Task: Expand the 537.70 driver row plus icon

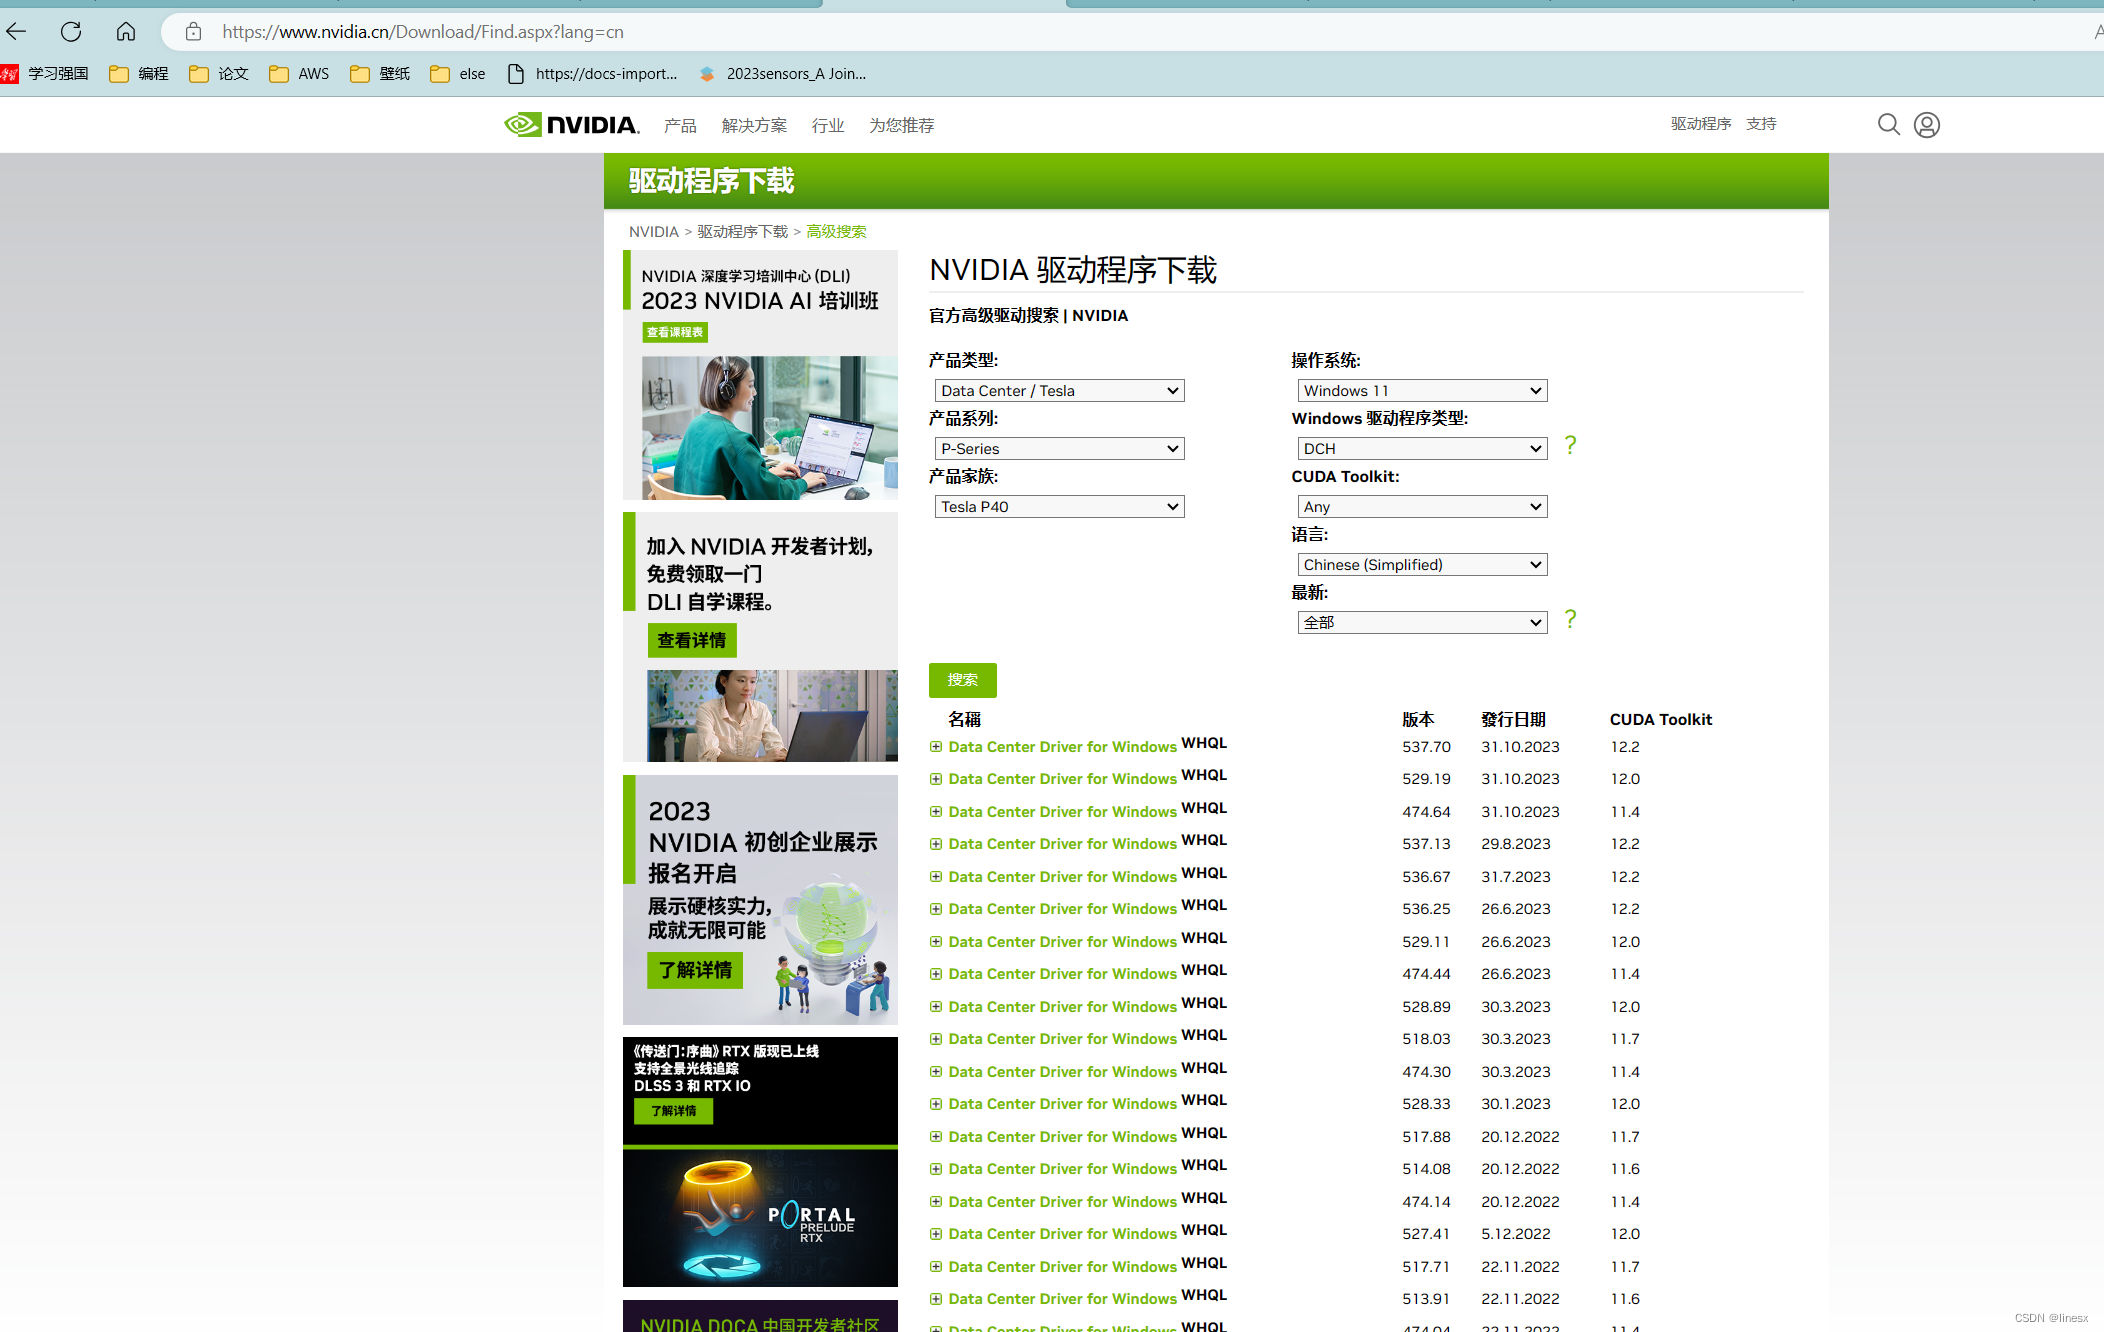Action: point(936,747)
